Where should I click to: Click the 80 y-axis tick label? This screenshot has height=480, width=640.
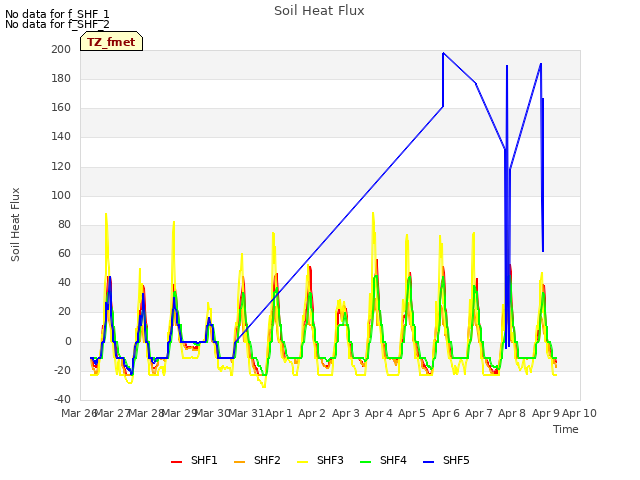[x=64, y=224]
